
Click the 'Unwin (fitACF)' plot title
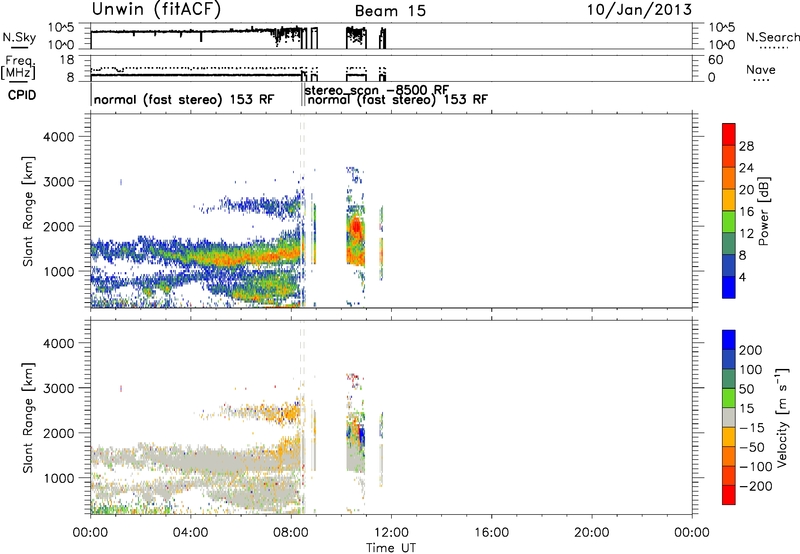[x=156, y=9]
